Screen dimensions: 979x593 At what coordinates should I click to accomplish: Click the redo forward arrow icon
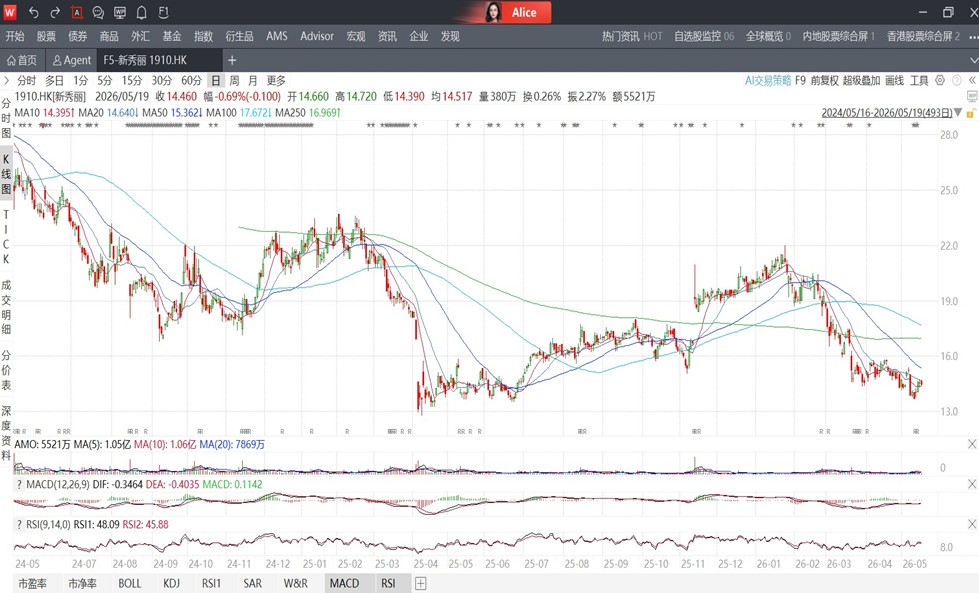55,12
